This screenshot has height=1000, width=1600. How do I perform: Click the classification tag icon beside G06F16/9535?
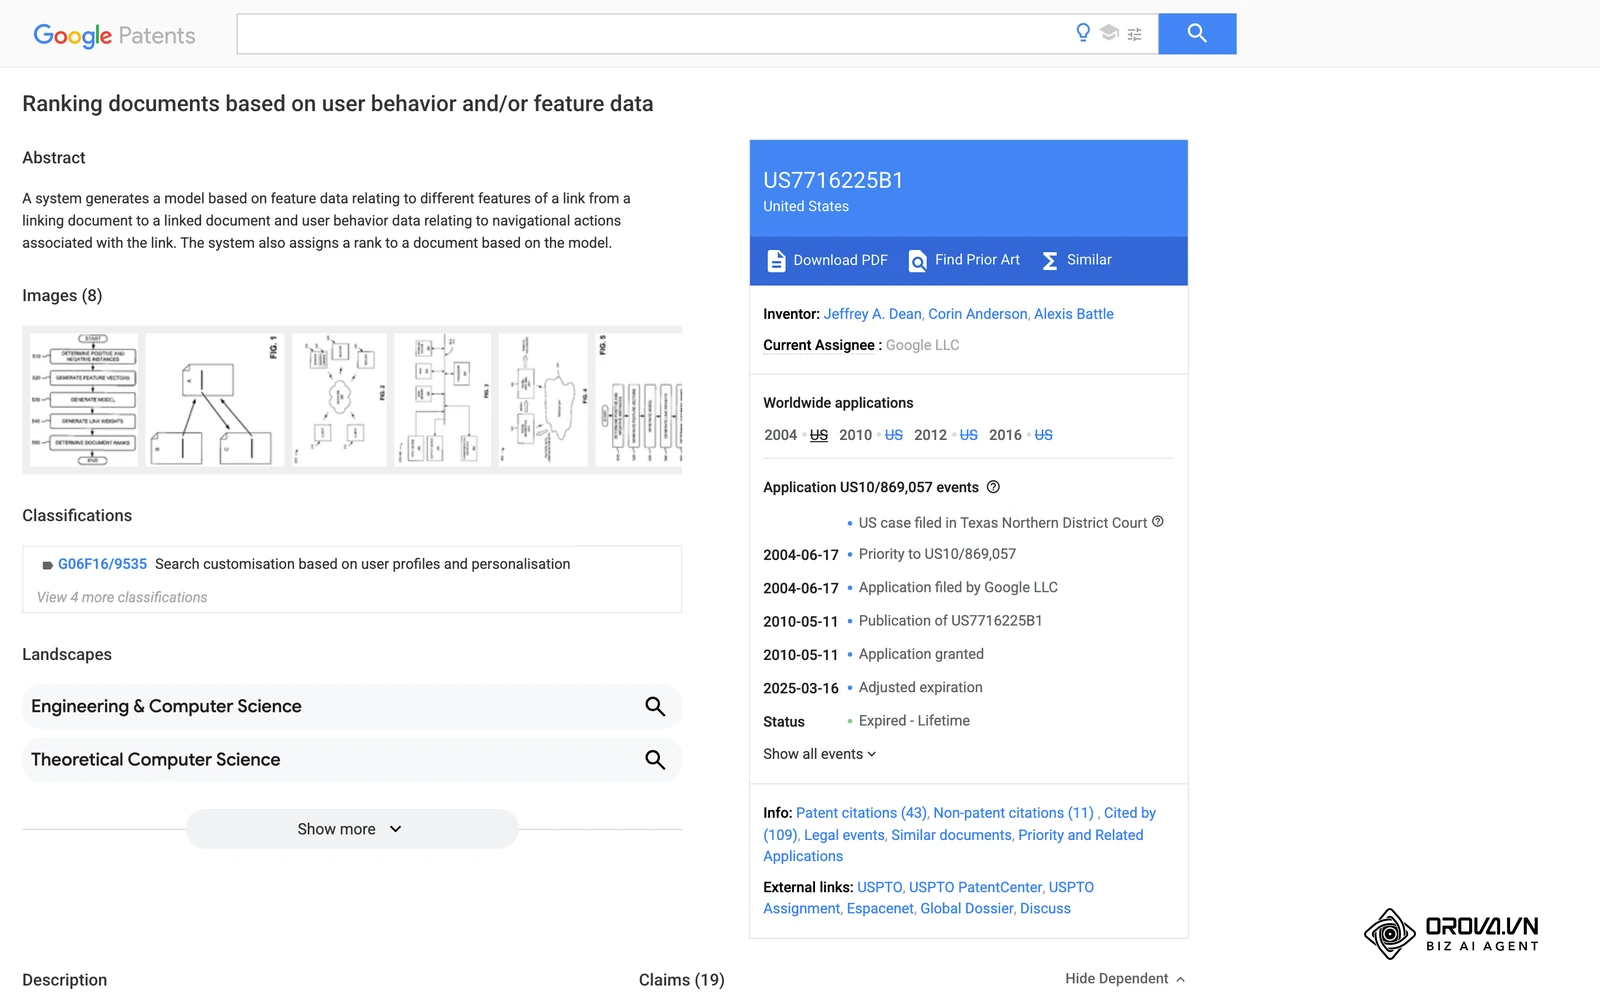pos(47,565)
